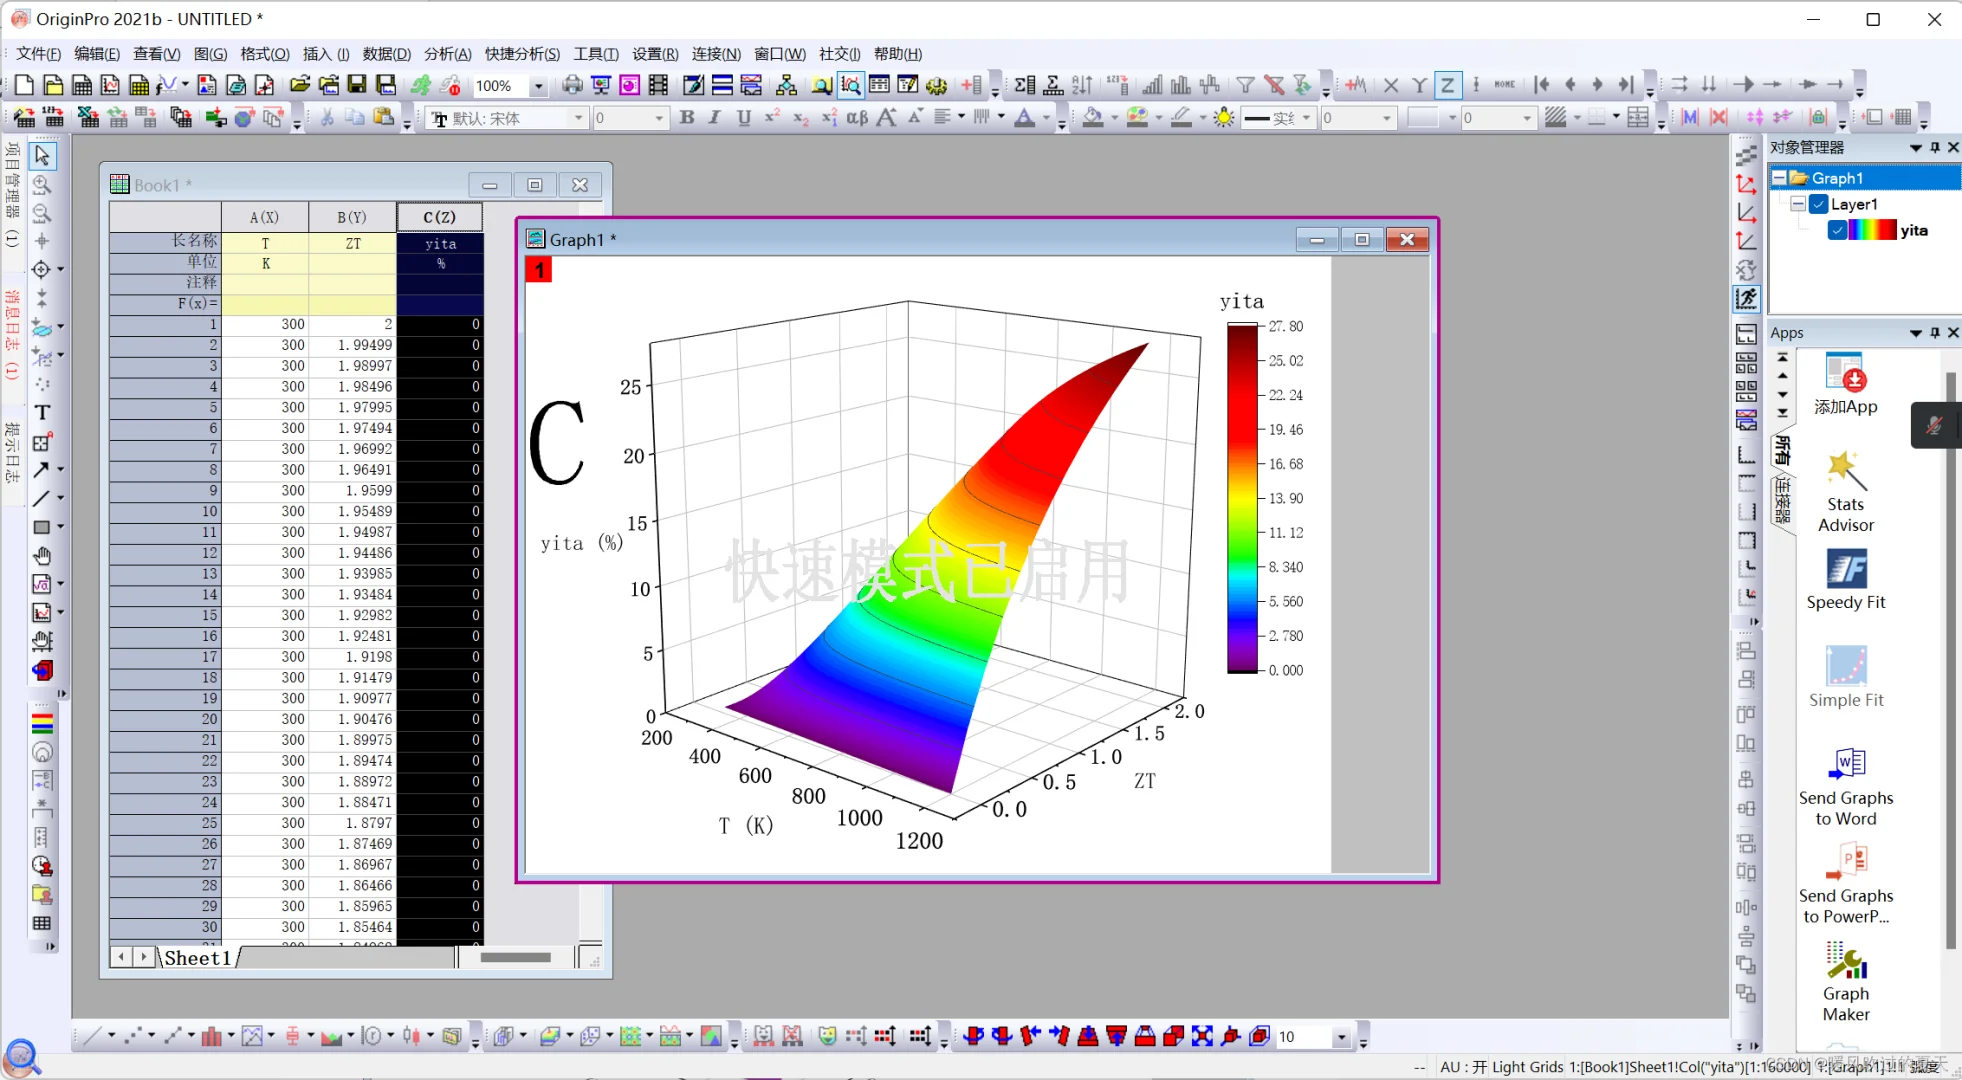Select the Pointer arrow tool
1962x1080 pixels.
(x=42, y=156)
